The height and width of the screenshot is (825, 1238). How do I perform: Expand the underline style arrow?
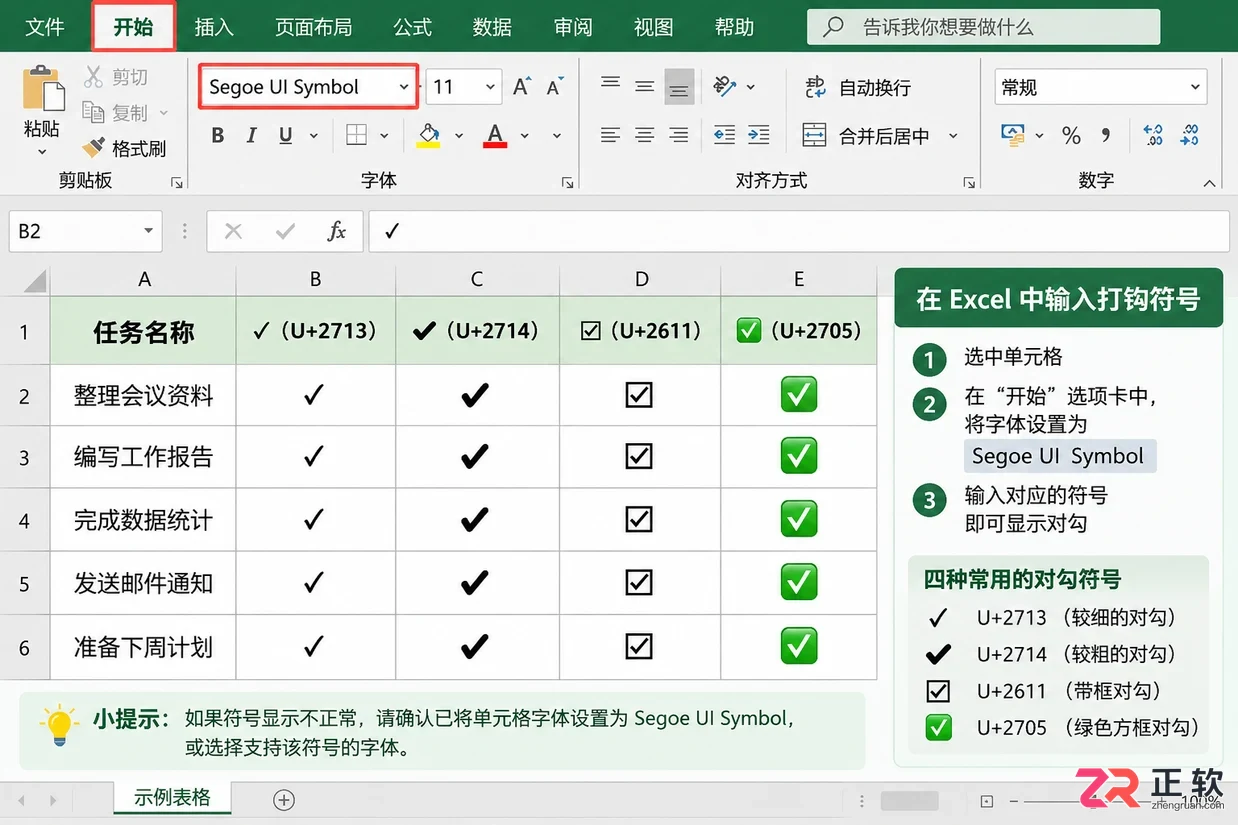(x=314, y=136)
